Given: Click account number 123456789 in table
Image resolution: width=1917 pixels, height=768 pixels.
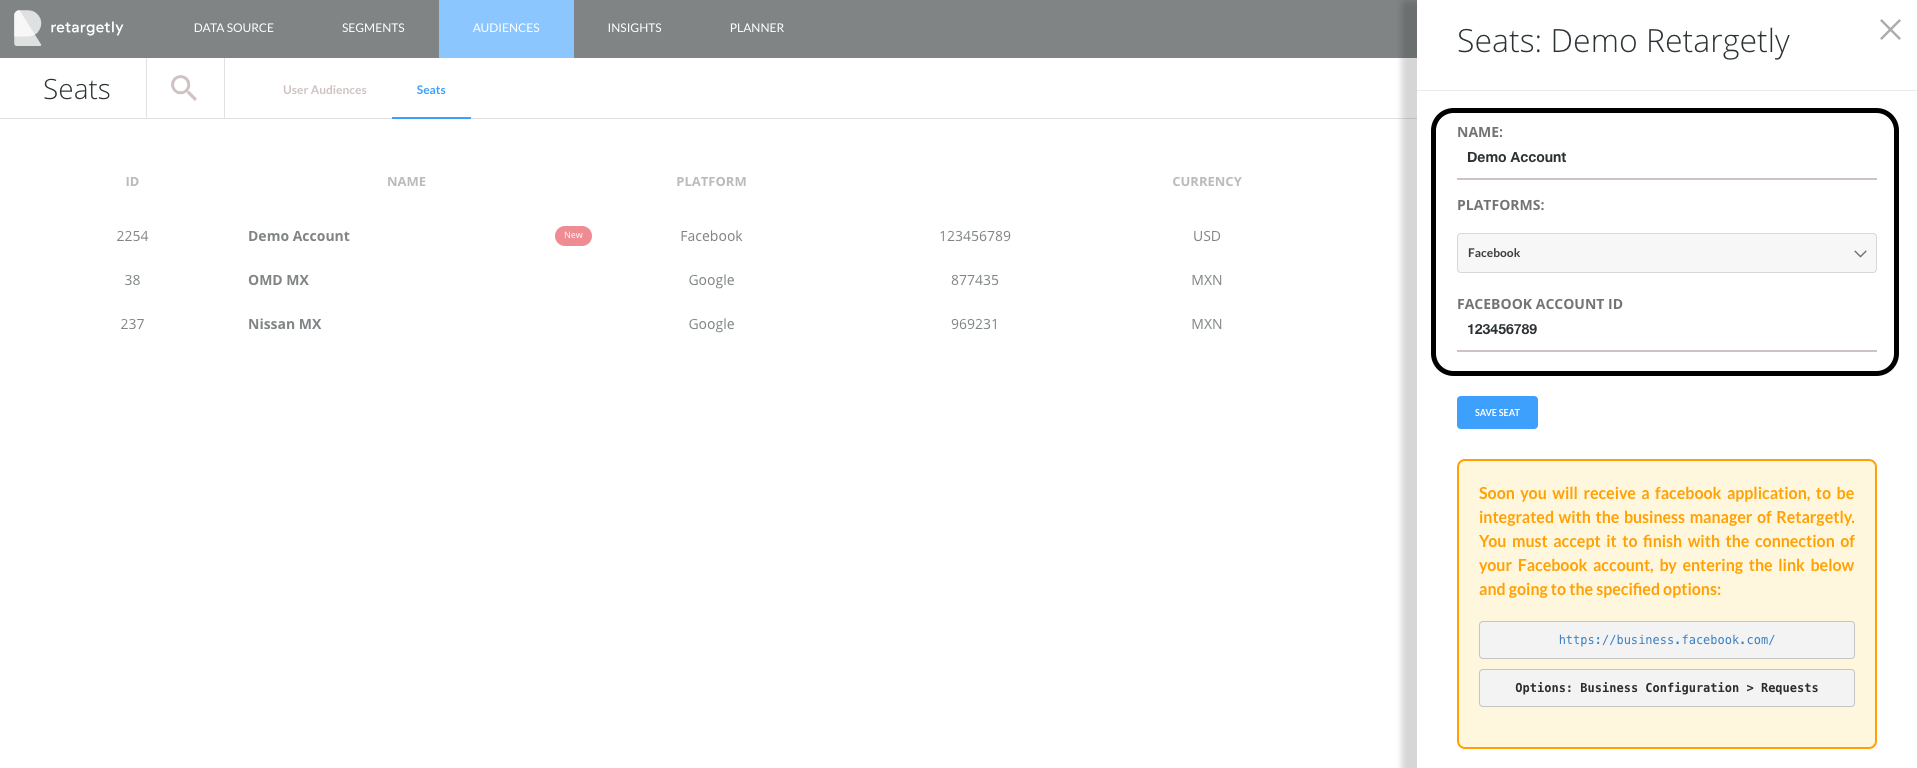Looking at the screenshot, I should (x=975, y=236).
